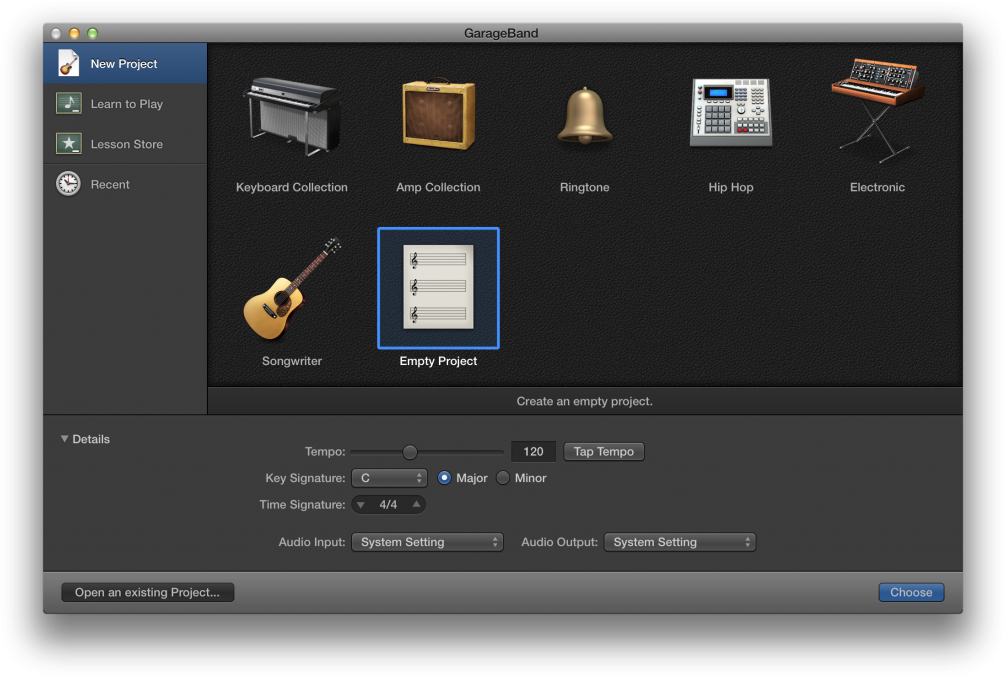
Task: Go to the Lesson Store section
Action: (x=126, y=144)
